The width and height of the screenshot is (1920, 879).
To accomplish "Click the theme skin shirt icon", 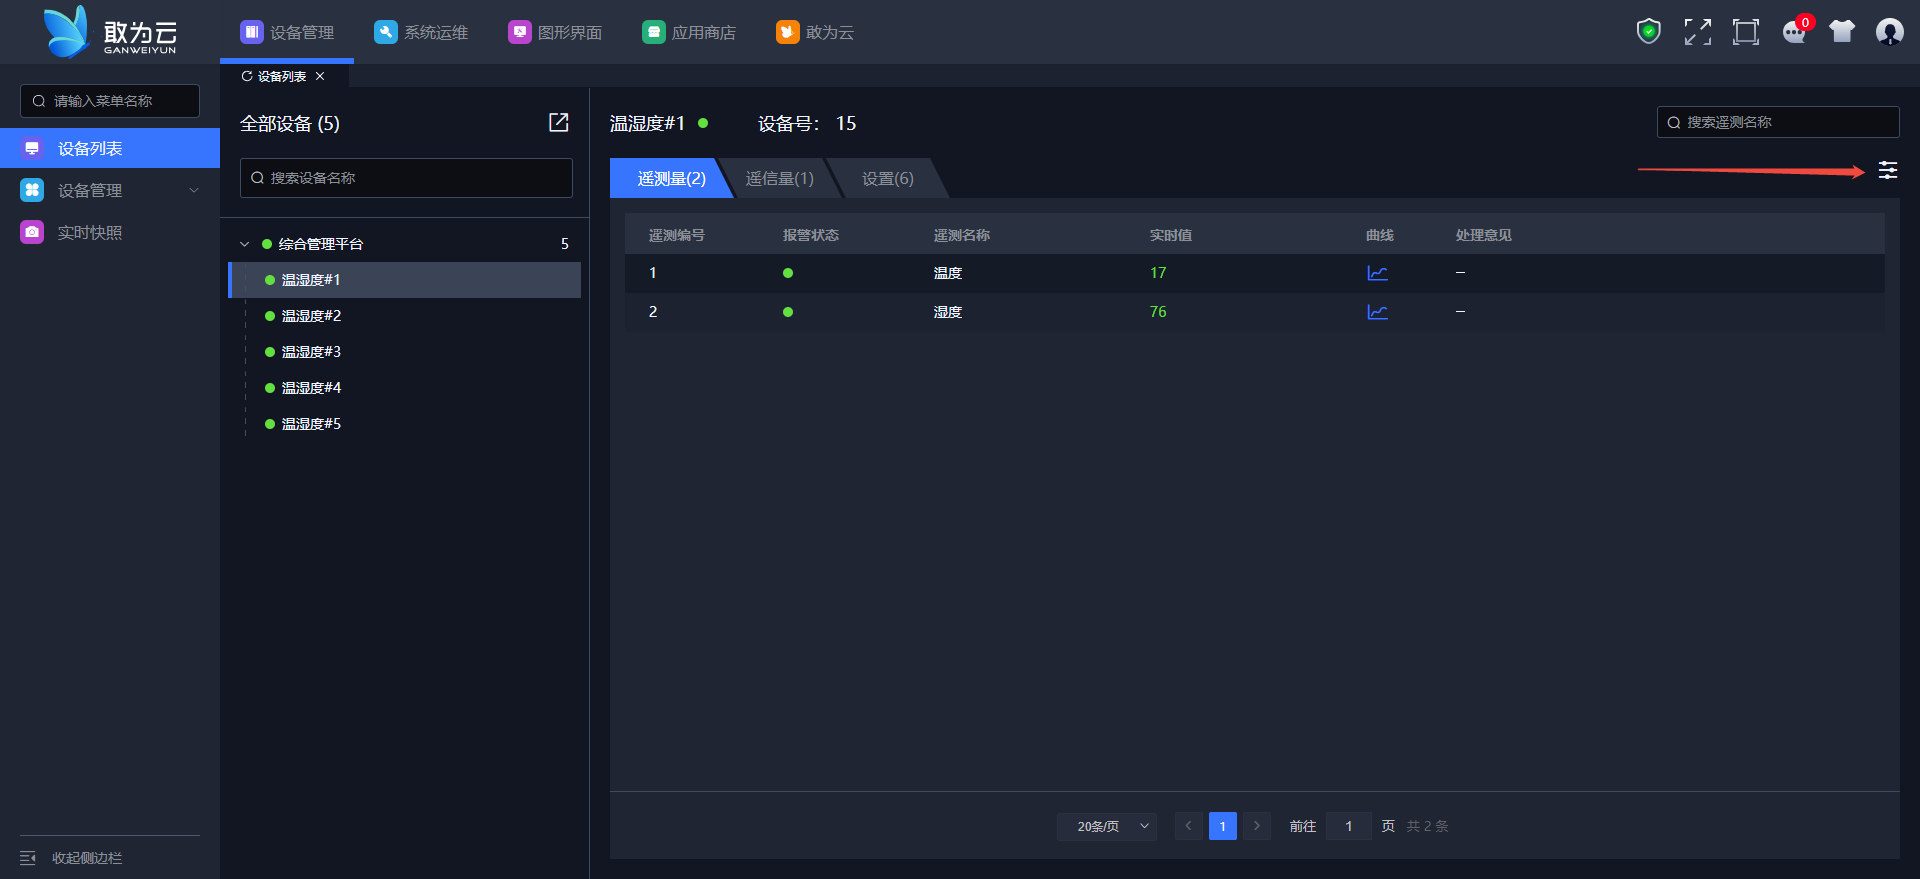I will [x=1841, y=32].
